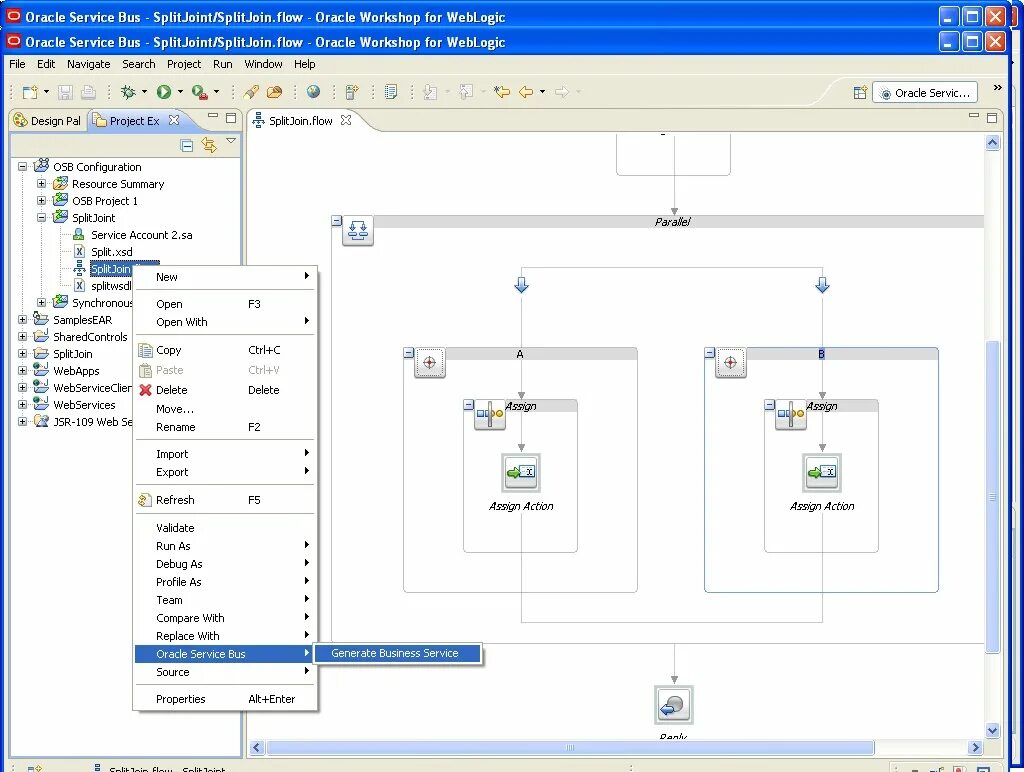Open the File menu
Viewport: 1024px width, 772px height.
tap(17, 64)
